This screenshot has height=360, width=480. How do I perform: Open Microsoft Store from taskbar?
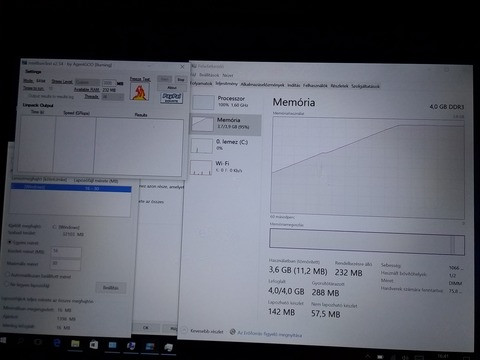[94, 344]
